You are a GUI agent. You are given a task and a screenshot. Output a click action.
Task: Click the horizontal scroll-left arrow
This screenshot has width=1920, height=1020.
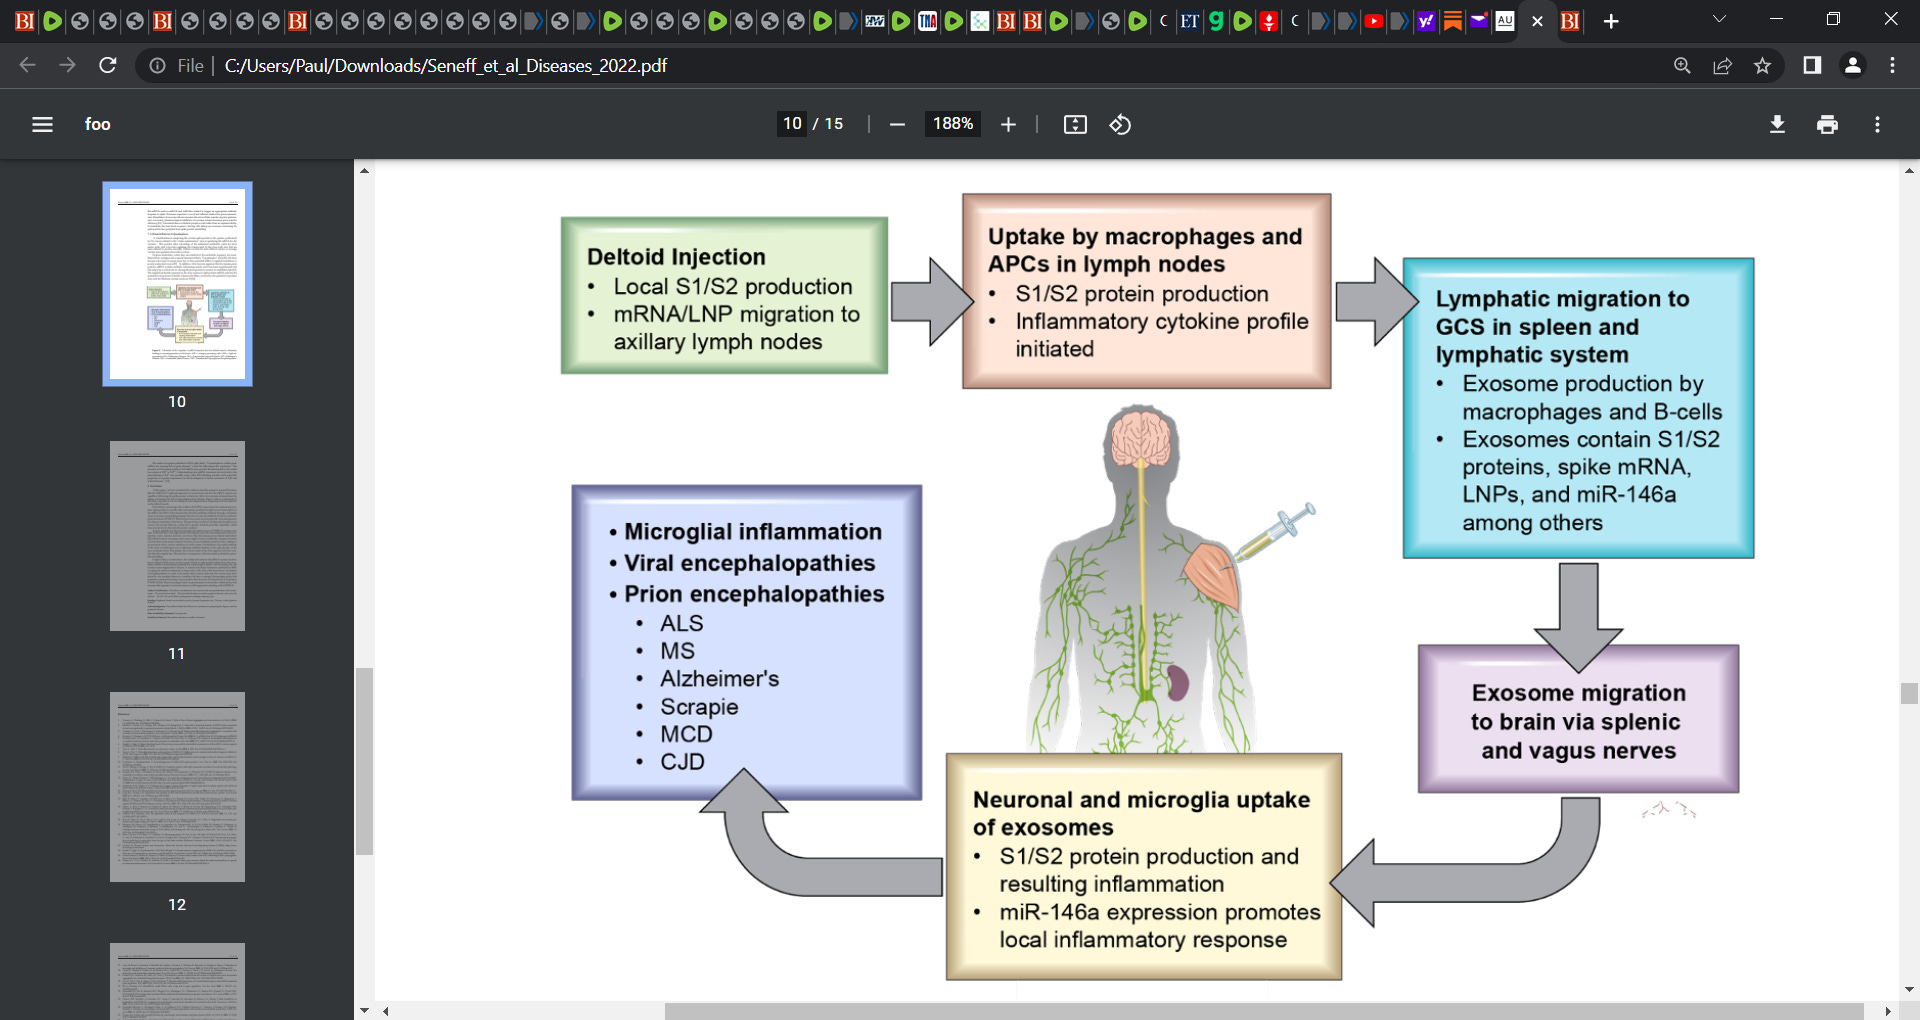point(385,1011)
